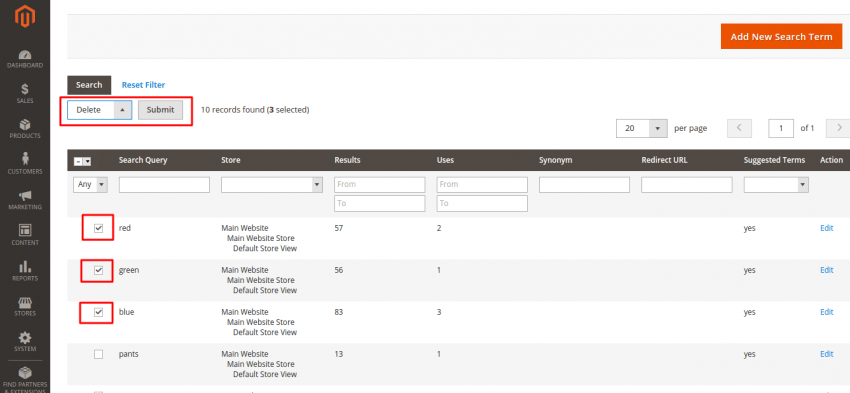Click the current page number field
The image size is (850, 393).
tap(781, 128)
